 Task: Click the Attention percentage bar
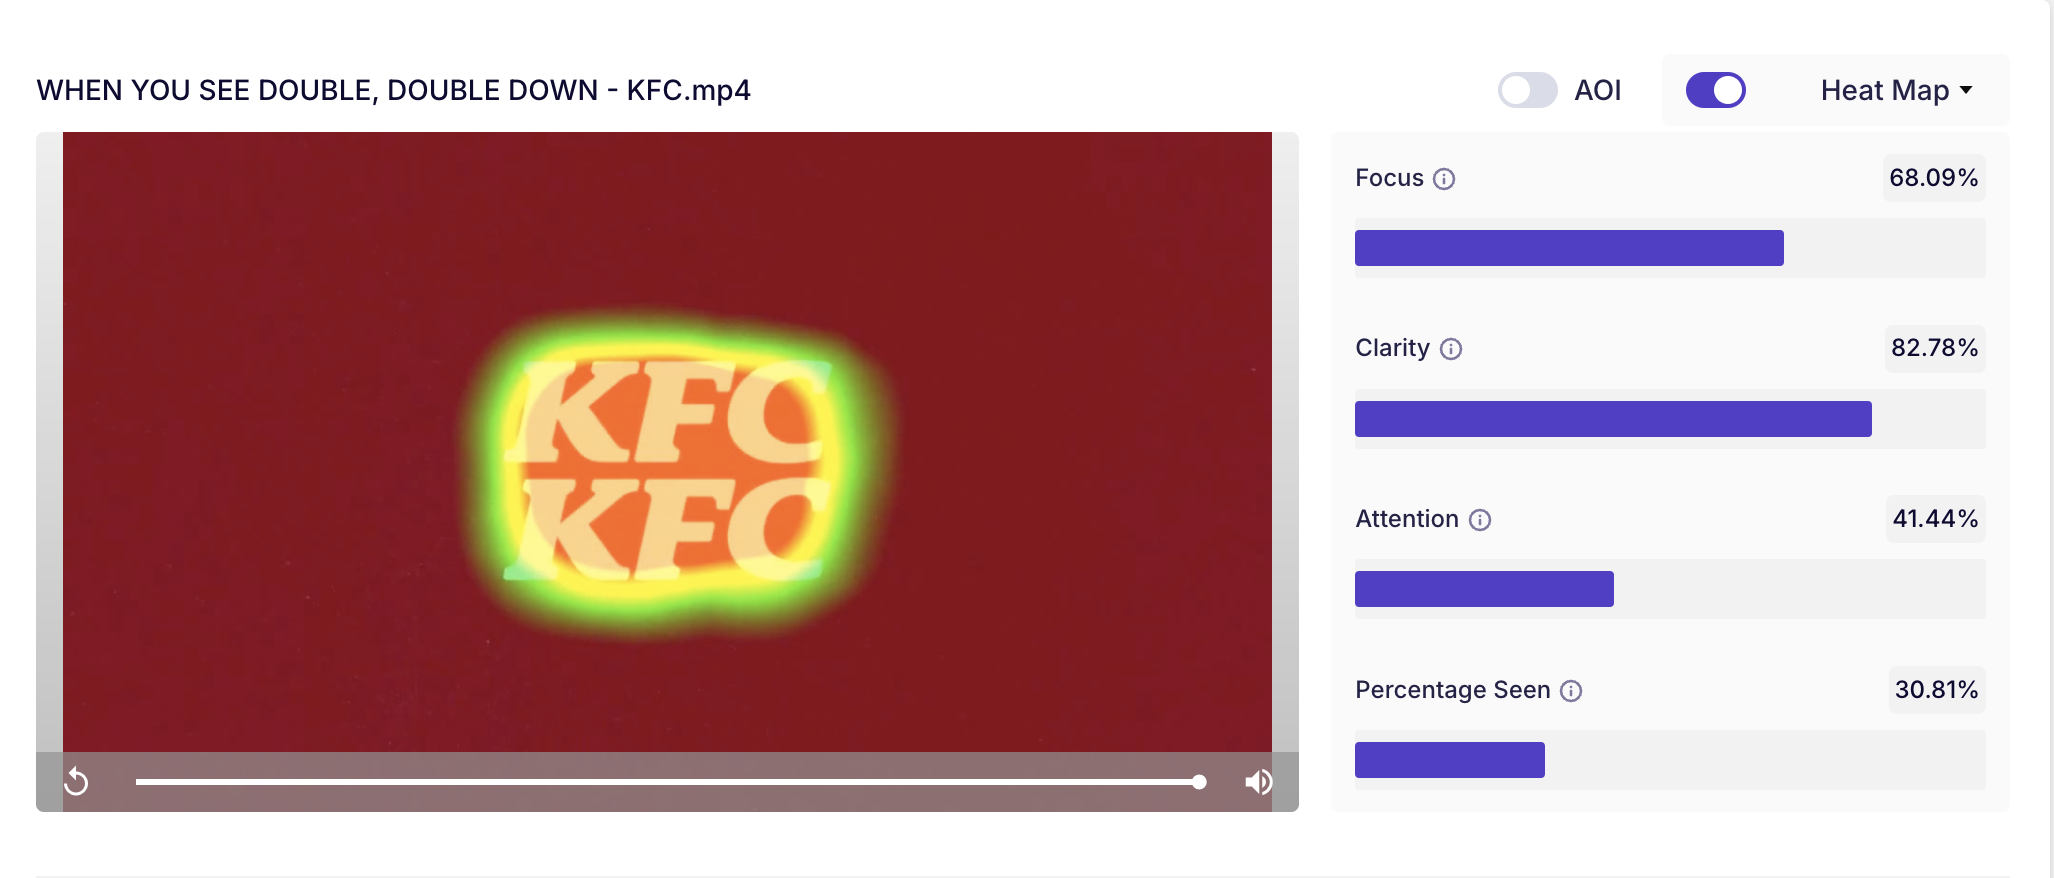pos(1484,589)
